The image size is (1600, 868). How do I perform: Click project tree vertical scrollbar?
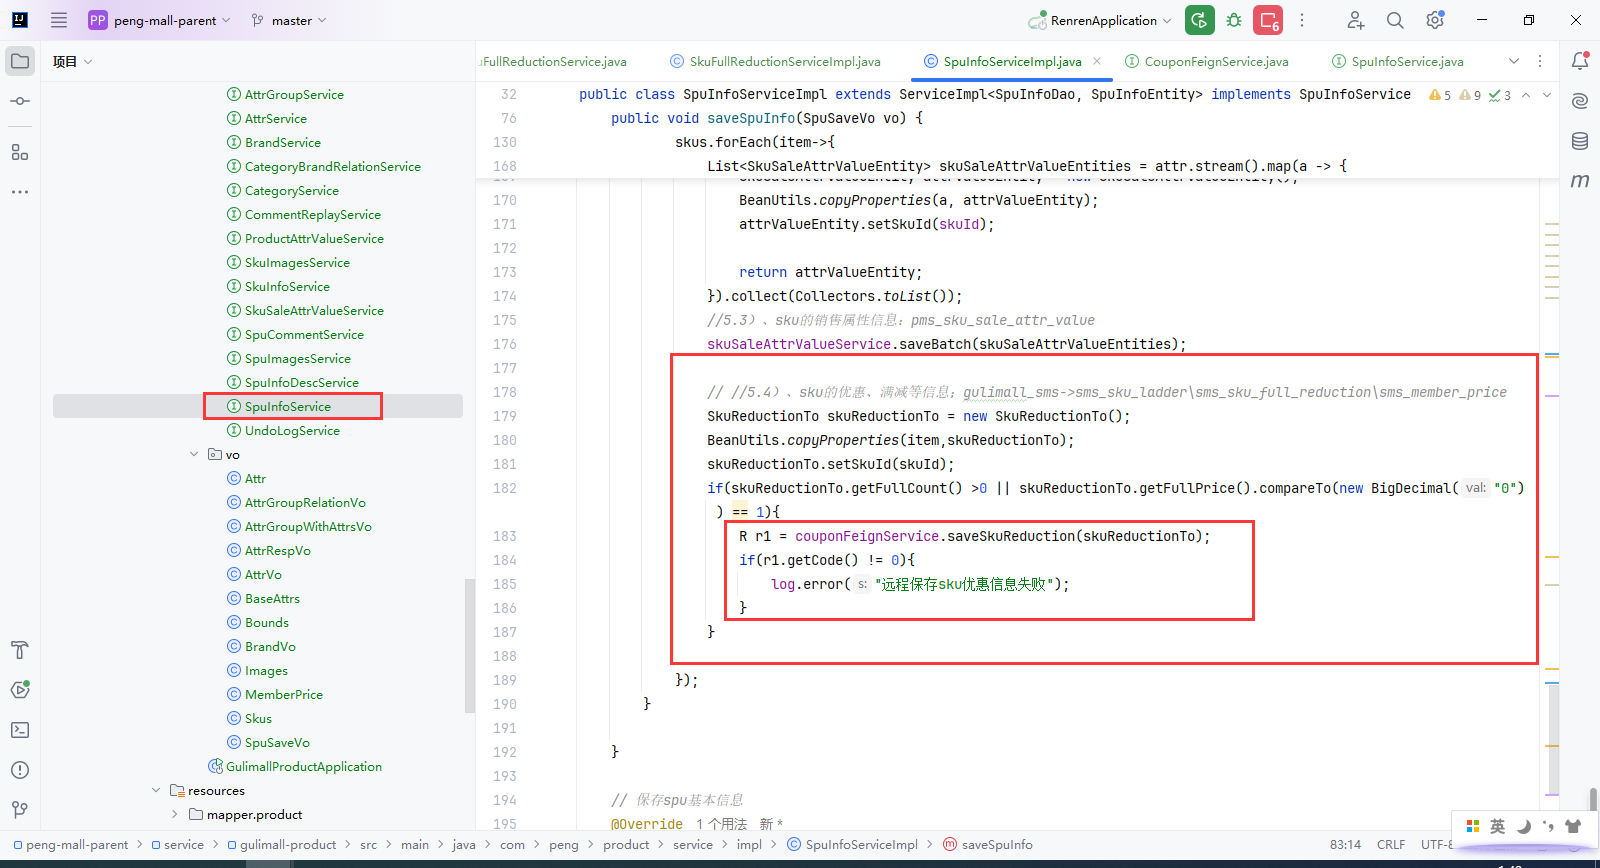tap(469, 646)
